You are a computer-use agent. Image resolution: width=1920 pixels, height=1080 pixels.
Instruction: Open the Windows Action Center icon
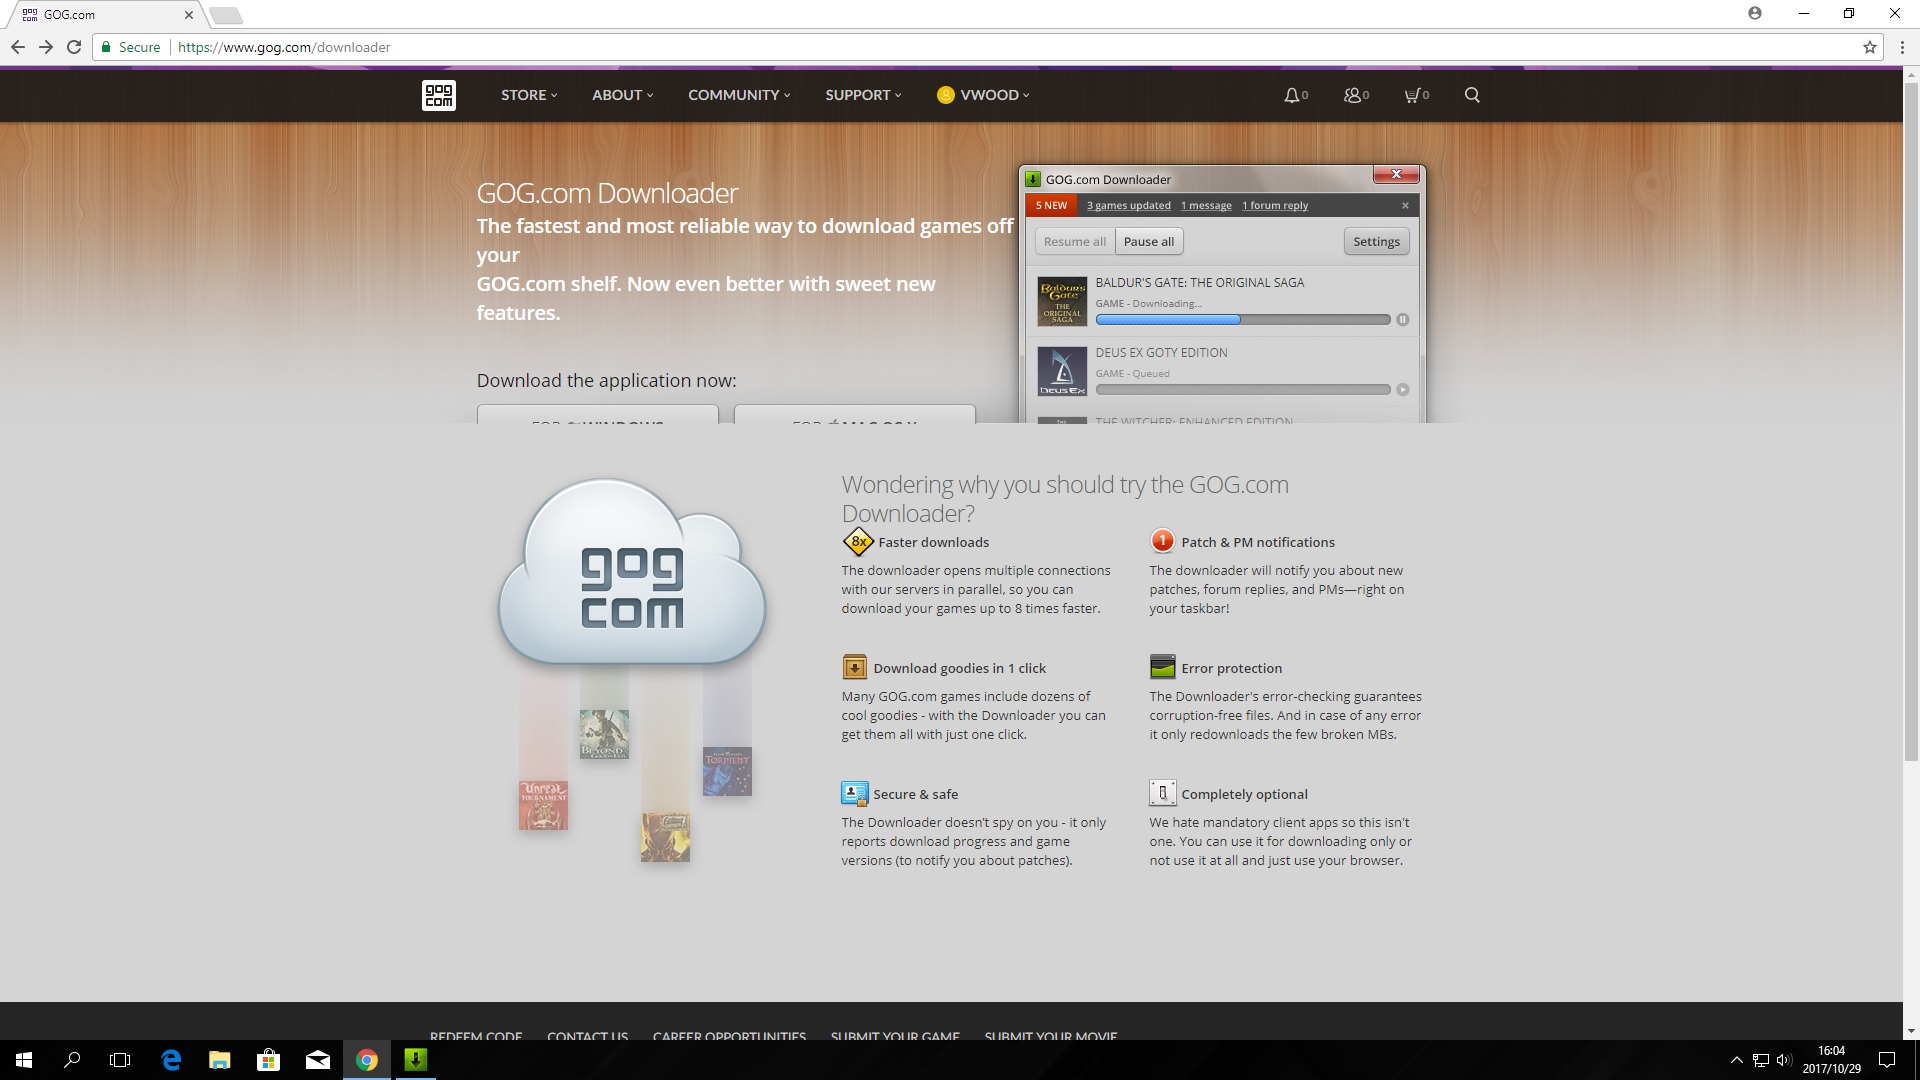(x=1887, y=1060)
